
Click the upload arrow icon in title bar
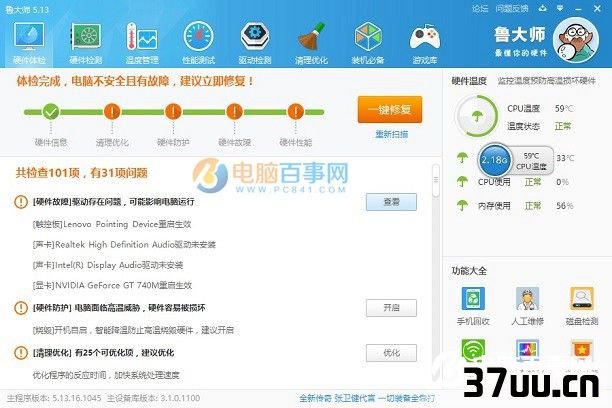point(543,8)
